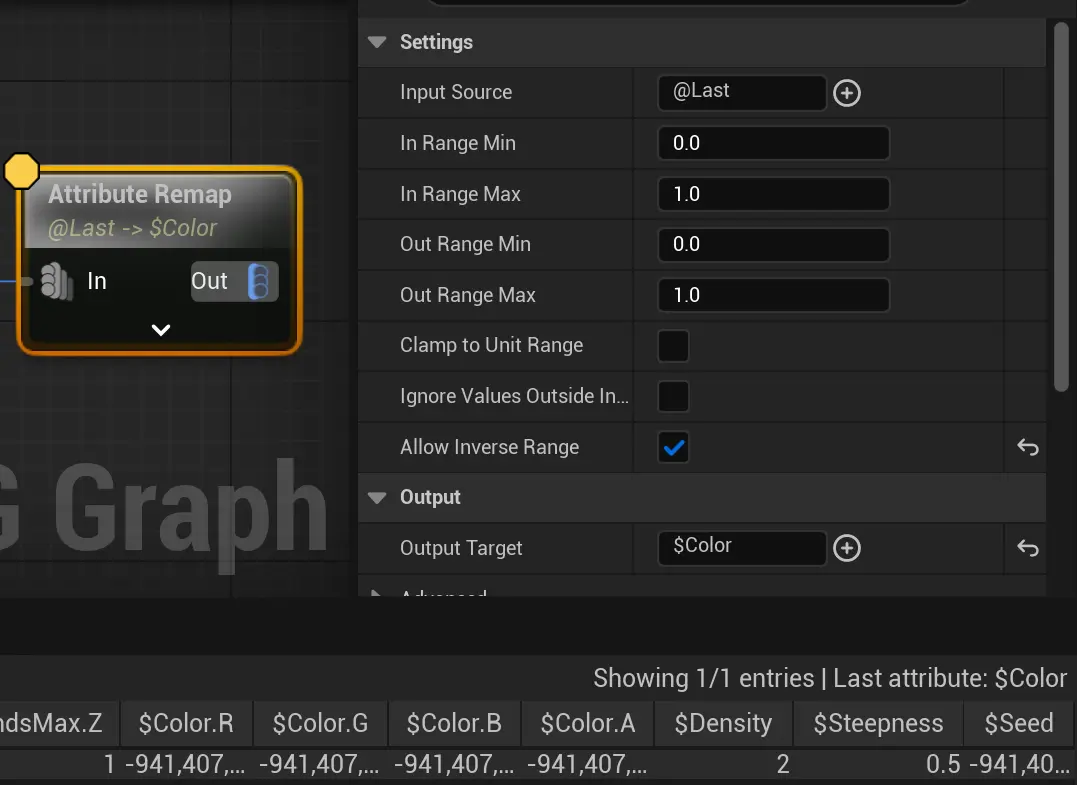The width and height of the screenshot is (1077, 785).
Task: Click the plus icon beside Input Source
Action: point(847,93)
